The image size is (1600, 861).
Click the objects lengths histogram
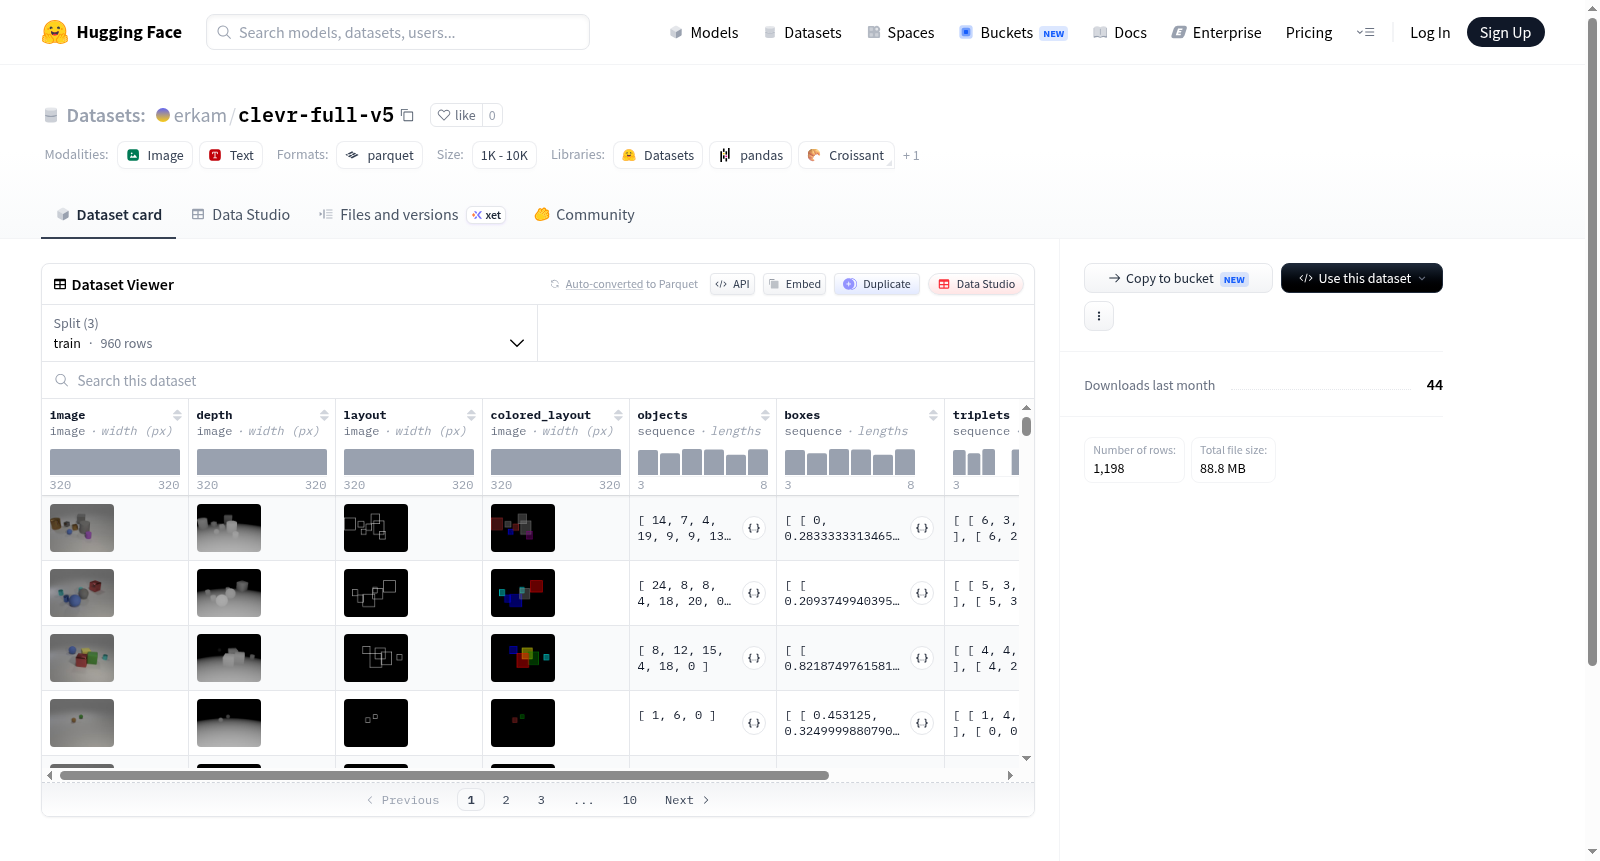(x=703, y=462)
